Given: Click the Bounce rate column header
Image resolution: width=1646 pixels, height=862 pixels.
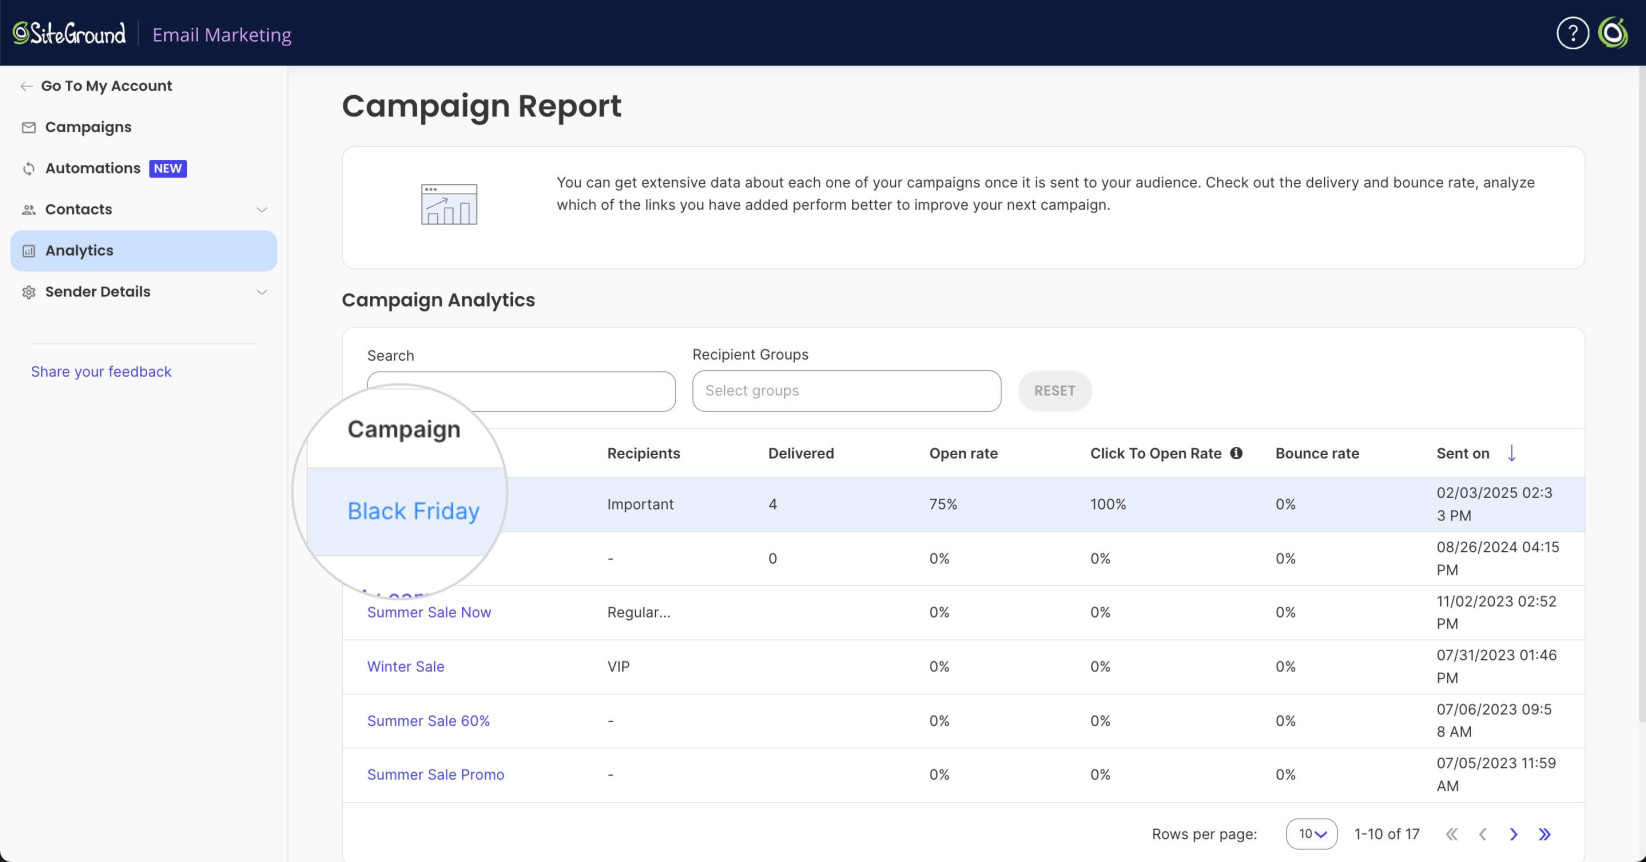Looking at the screenshot, I should click(1317, 453).
